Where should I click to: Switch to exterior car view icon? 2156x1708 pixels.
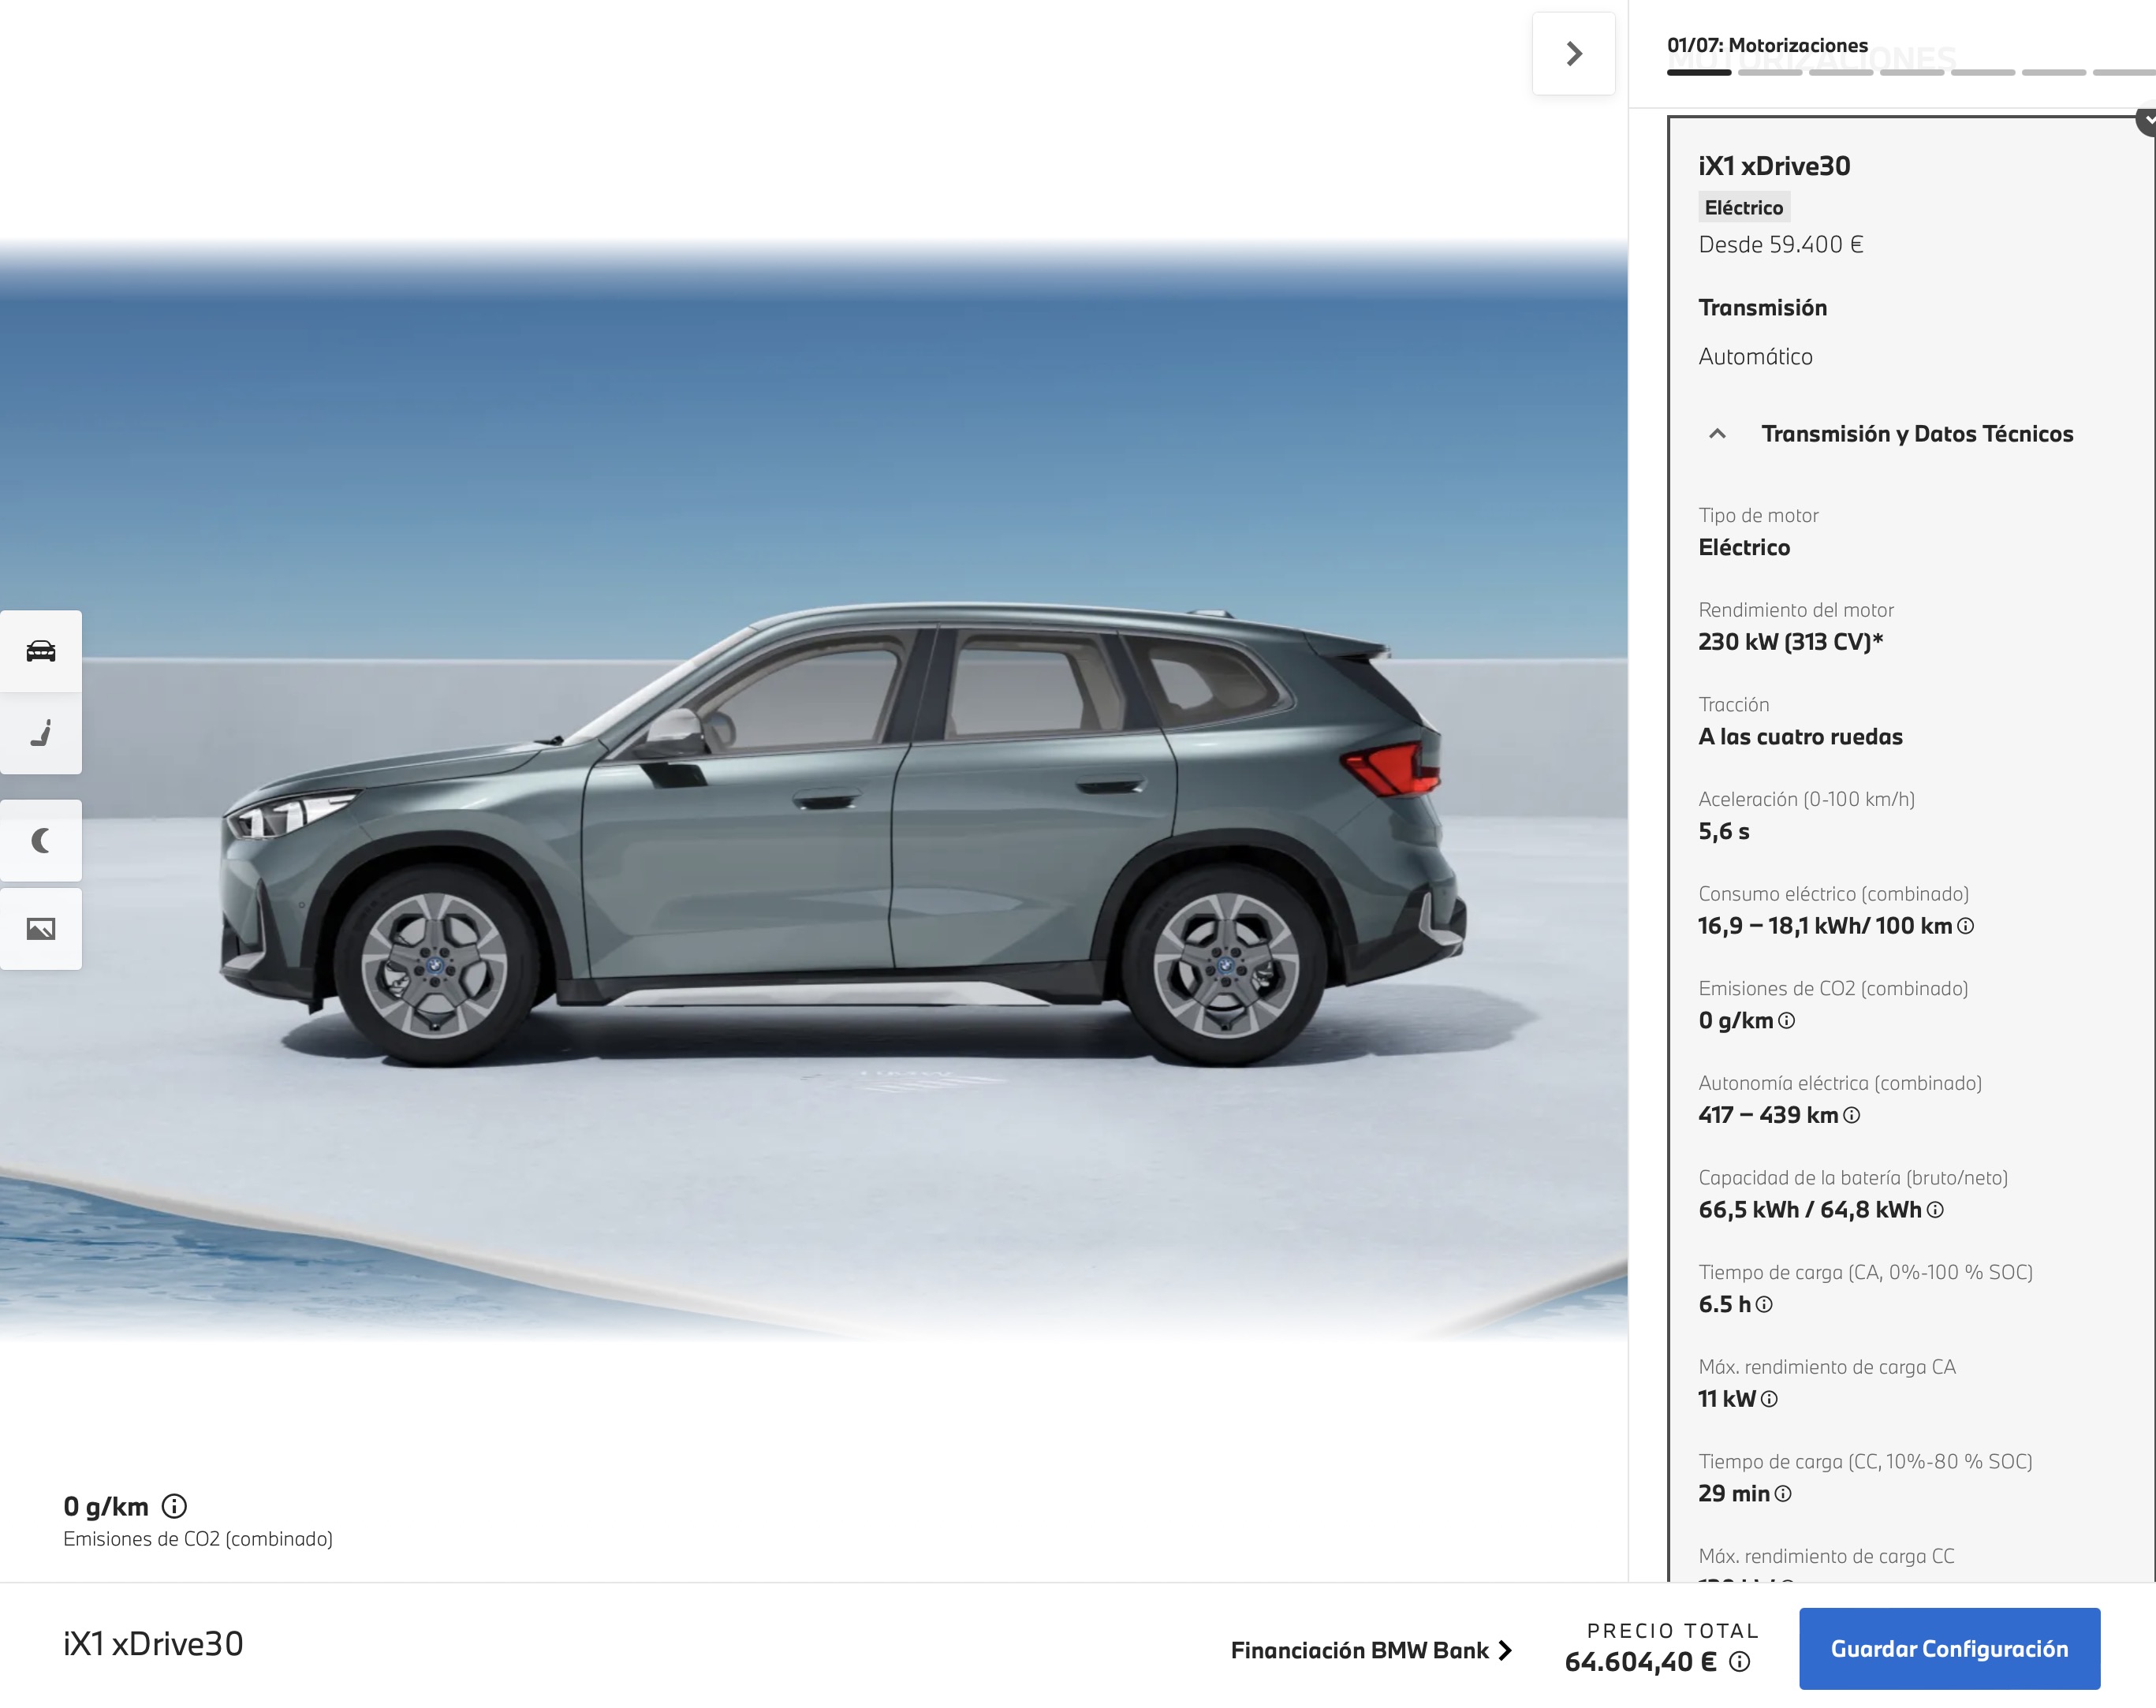(x=41, y=651)
